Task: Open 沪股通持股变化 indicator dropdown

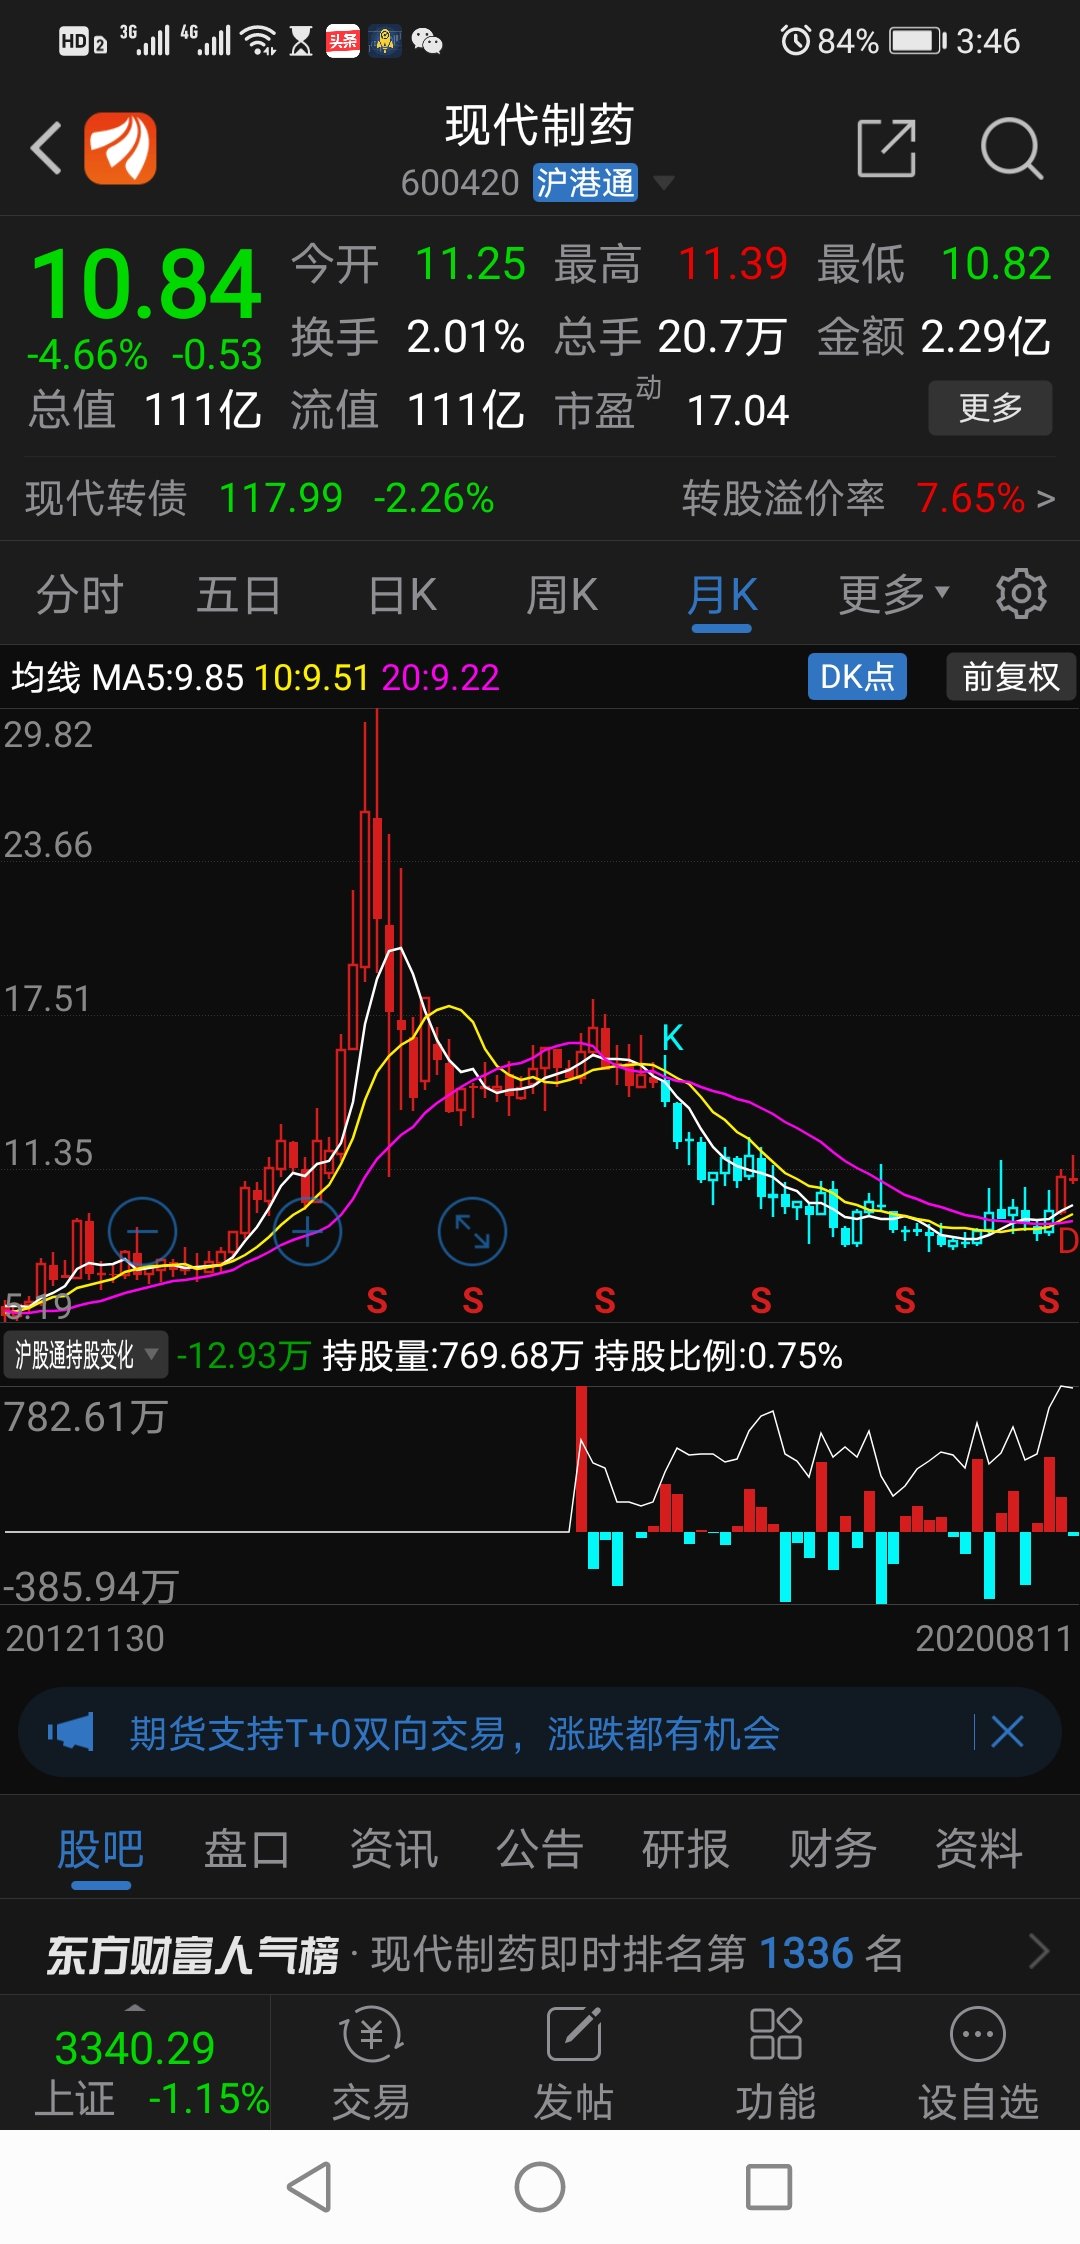Action: tap(85, 1355)
